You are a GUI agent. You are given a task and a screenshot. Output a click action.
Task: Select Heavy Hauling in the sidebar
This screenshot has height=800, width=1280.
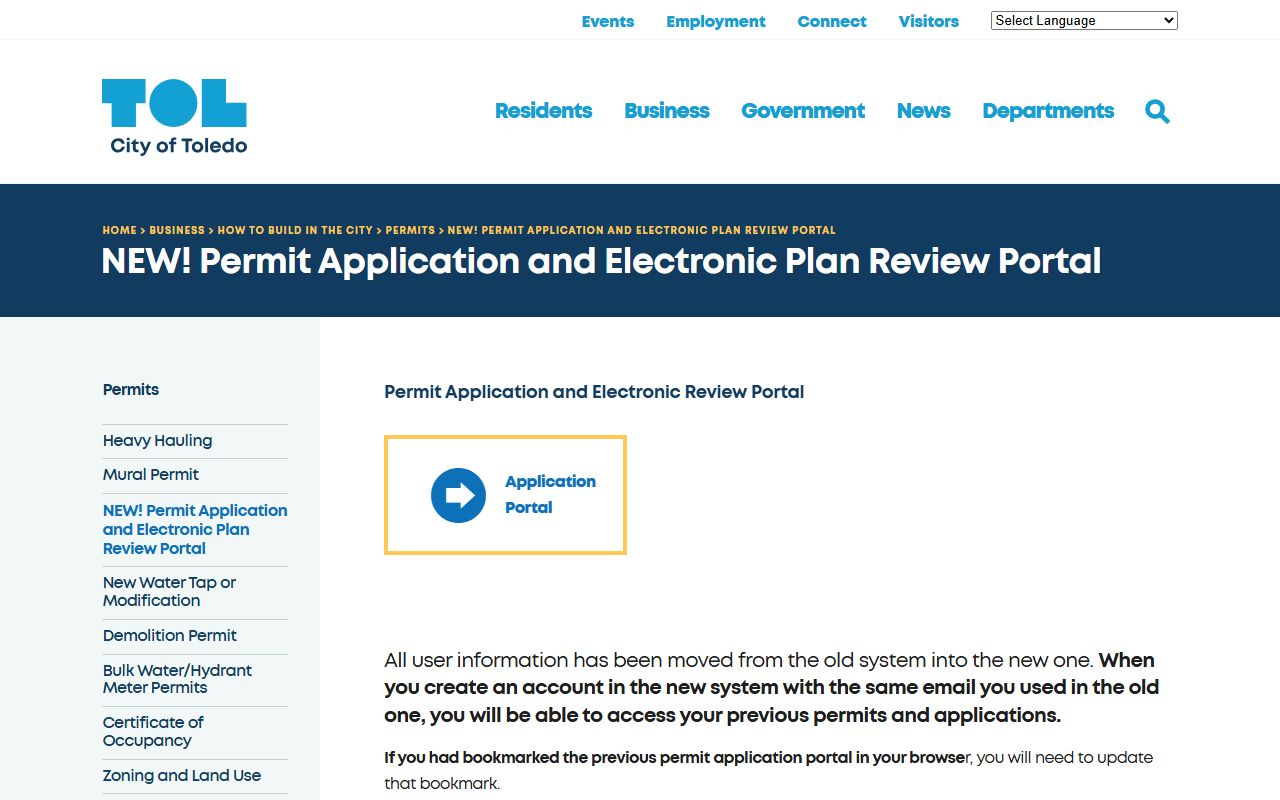point(157,441)
